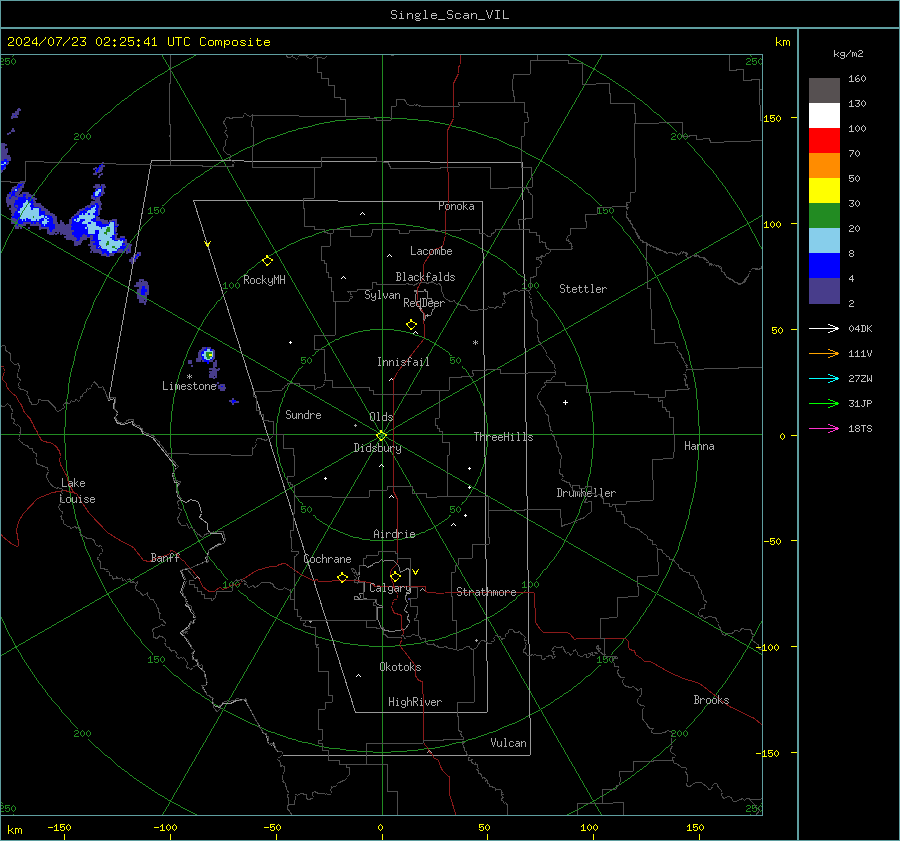The width and height of the screenshot is (900, 841).
Task: Click the kg/m2 units label
Action: click(x=848, y=54)
